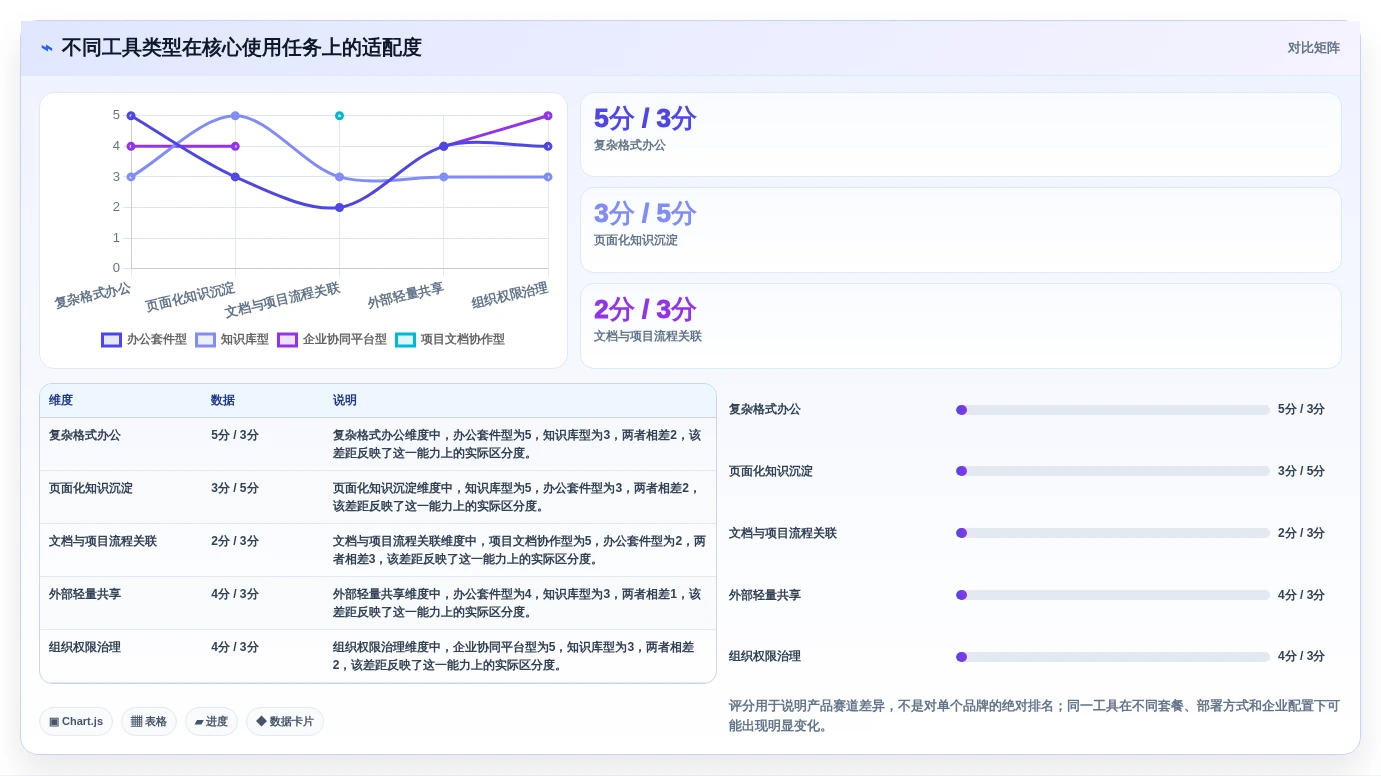Click the lightning icon beside the title

pyautogui.click(x=47, y=48)
